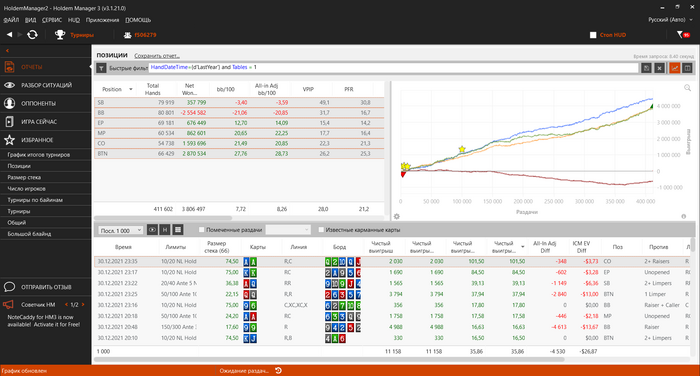Open the Сервис menu
This screenshot has width=700, height=376.
(x=52, y=20)
